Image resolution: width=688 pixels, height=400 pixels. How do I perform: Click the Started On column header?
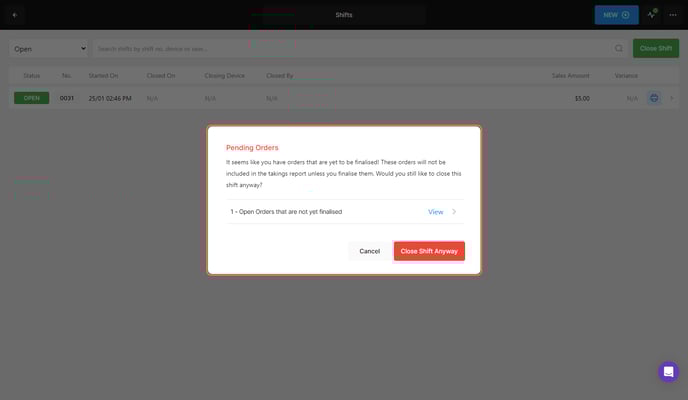tap(105, 75)
